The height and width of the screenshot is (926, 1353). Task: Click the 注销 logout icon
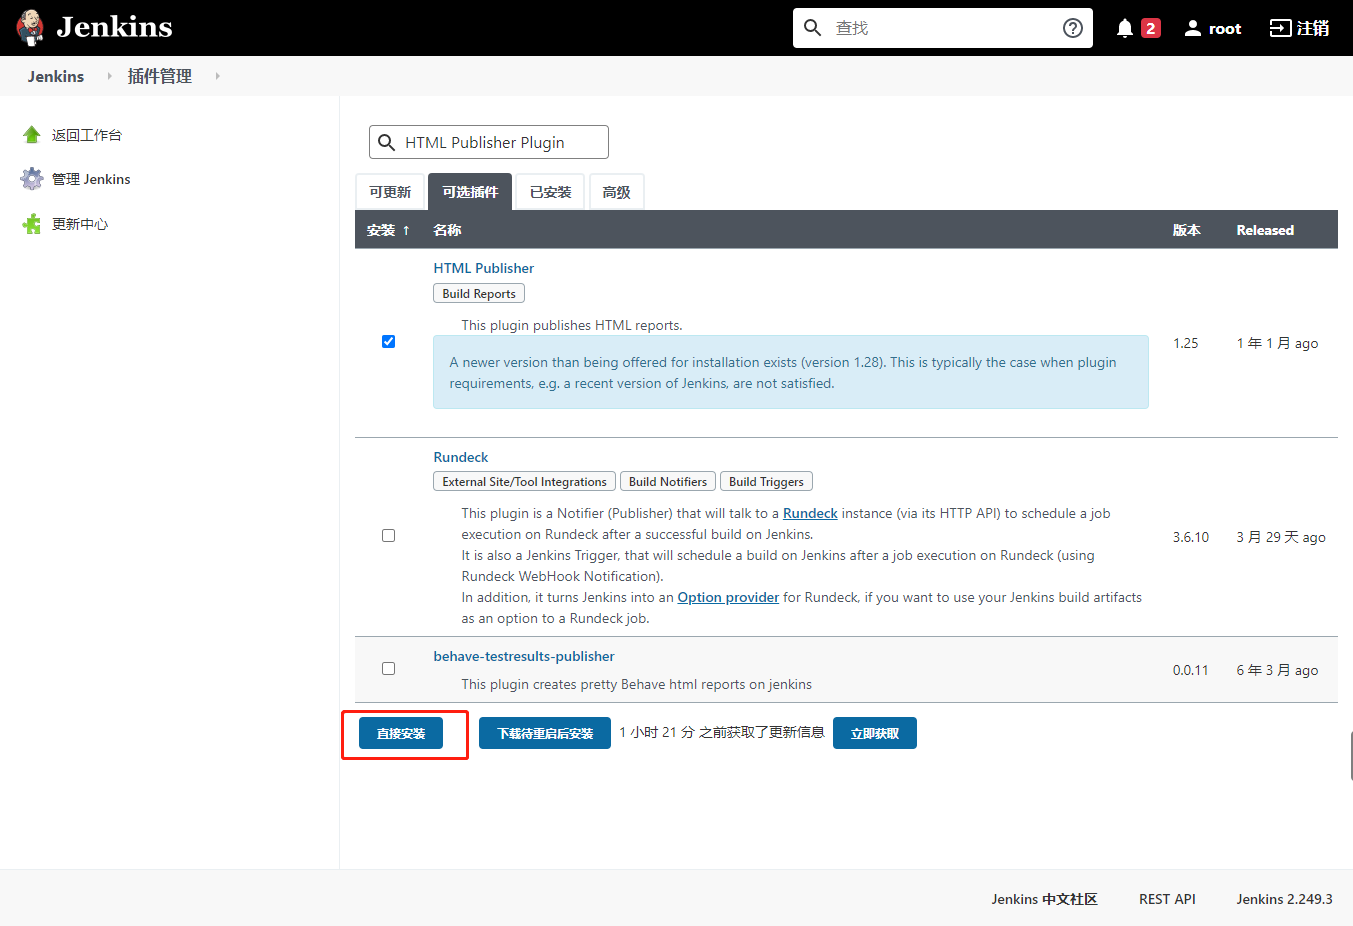coord(1280,28)
